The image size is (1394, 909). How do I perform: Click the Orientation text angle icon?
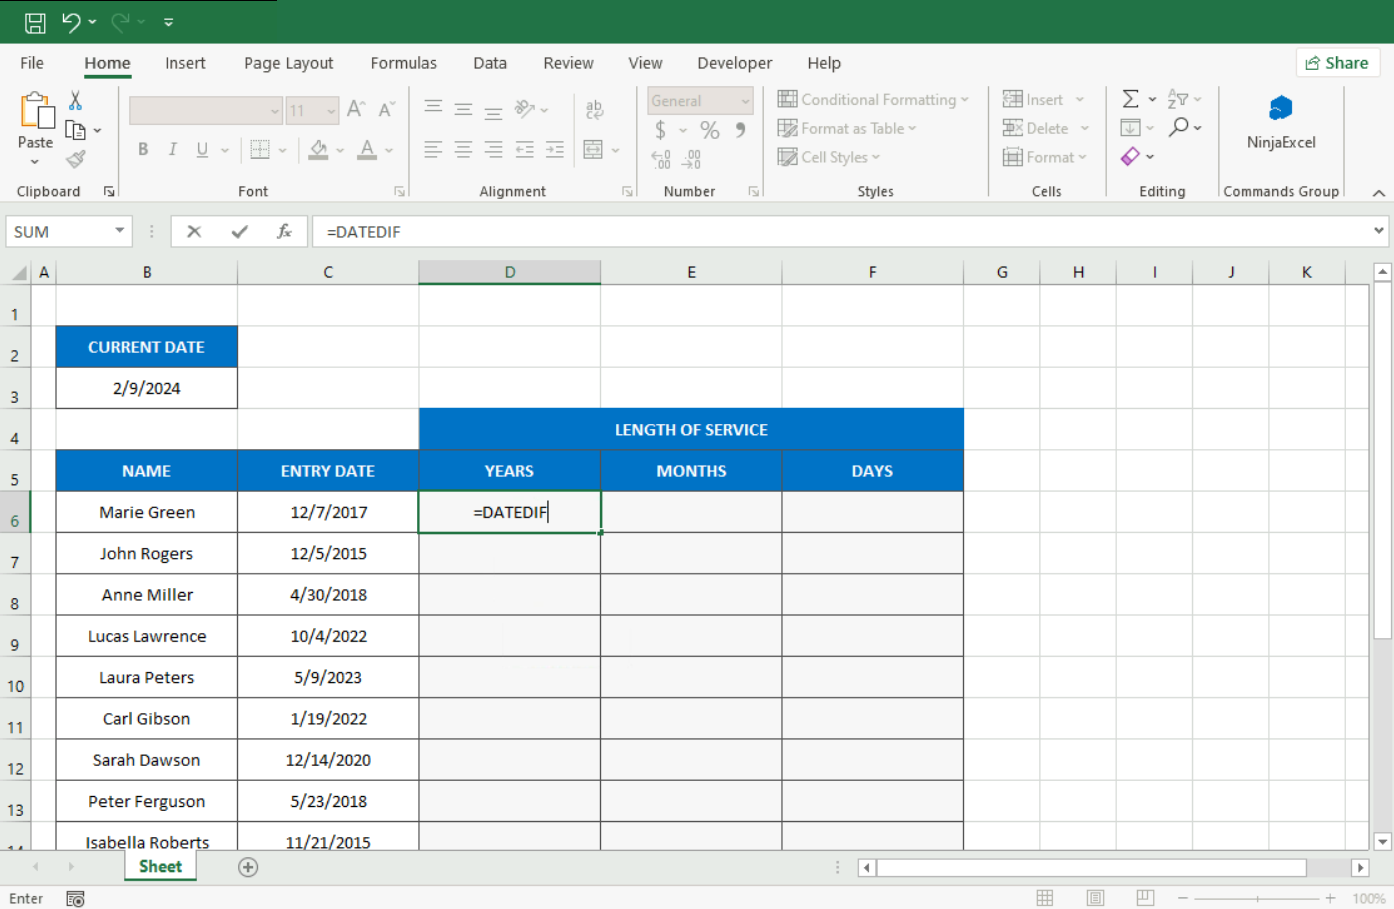tap(525, 108)
